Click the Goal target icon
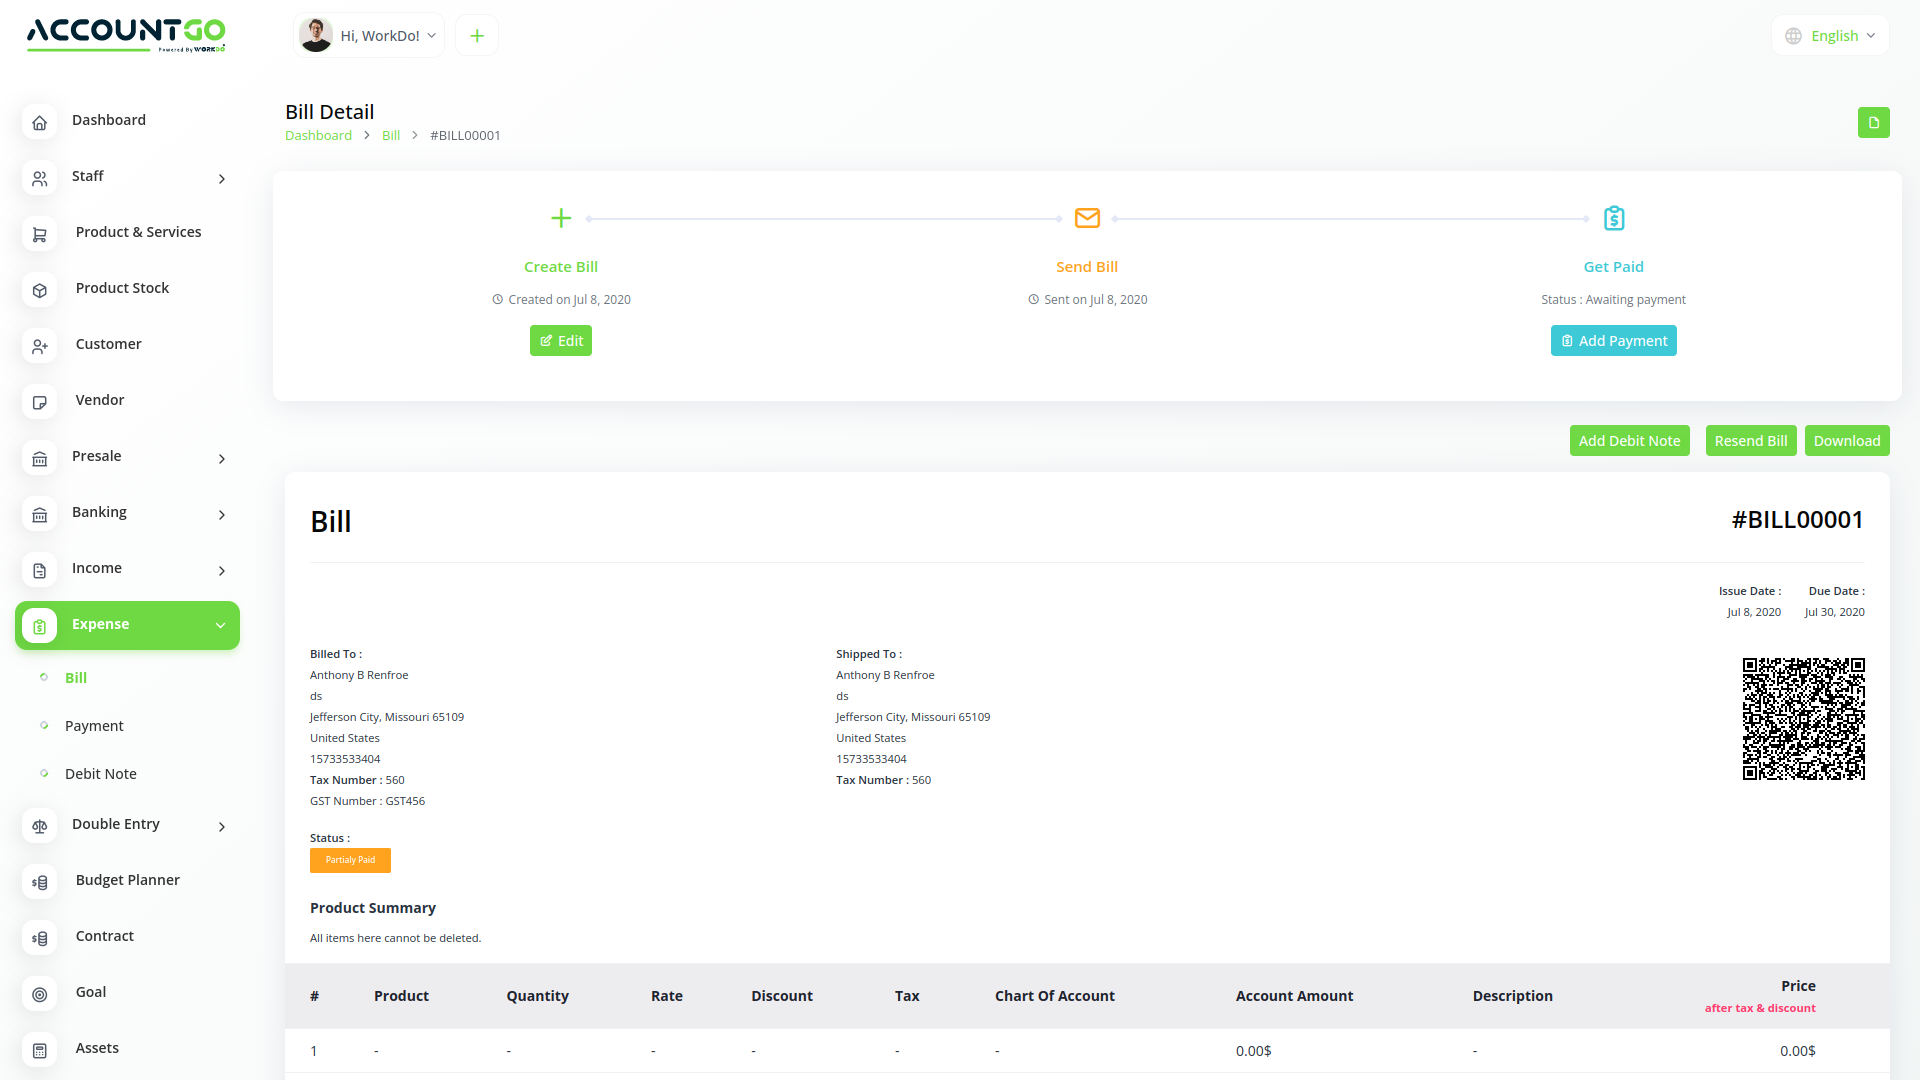The height and width of the screenshot is (1080, 1920). [40, 994]
